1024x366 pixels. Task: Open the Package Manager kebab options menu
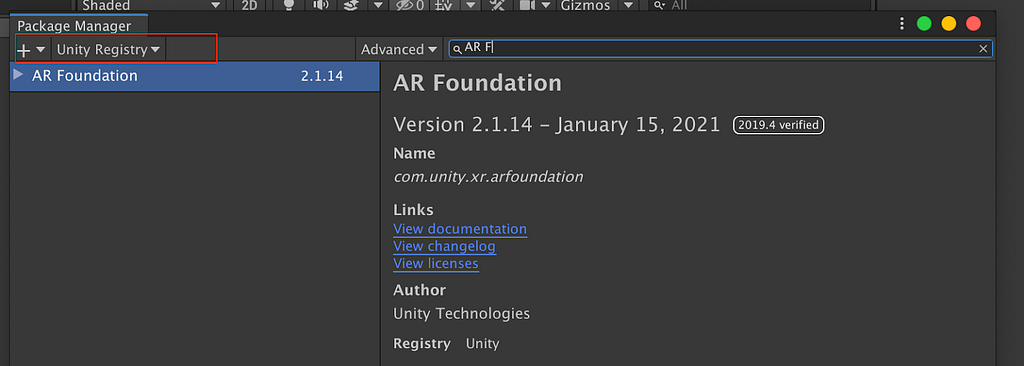click(x=902, y=24)
